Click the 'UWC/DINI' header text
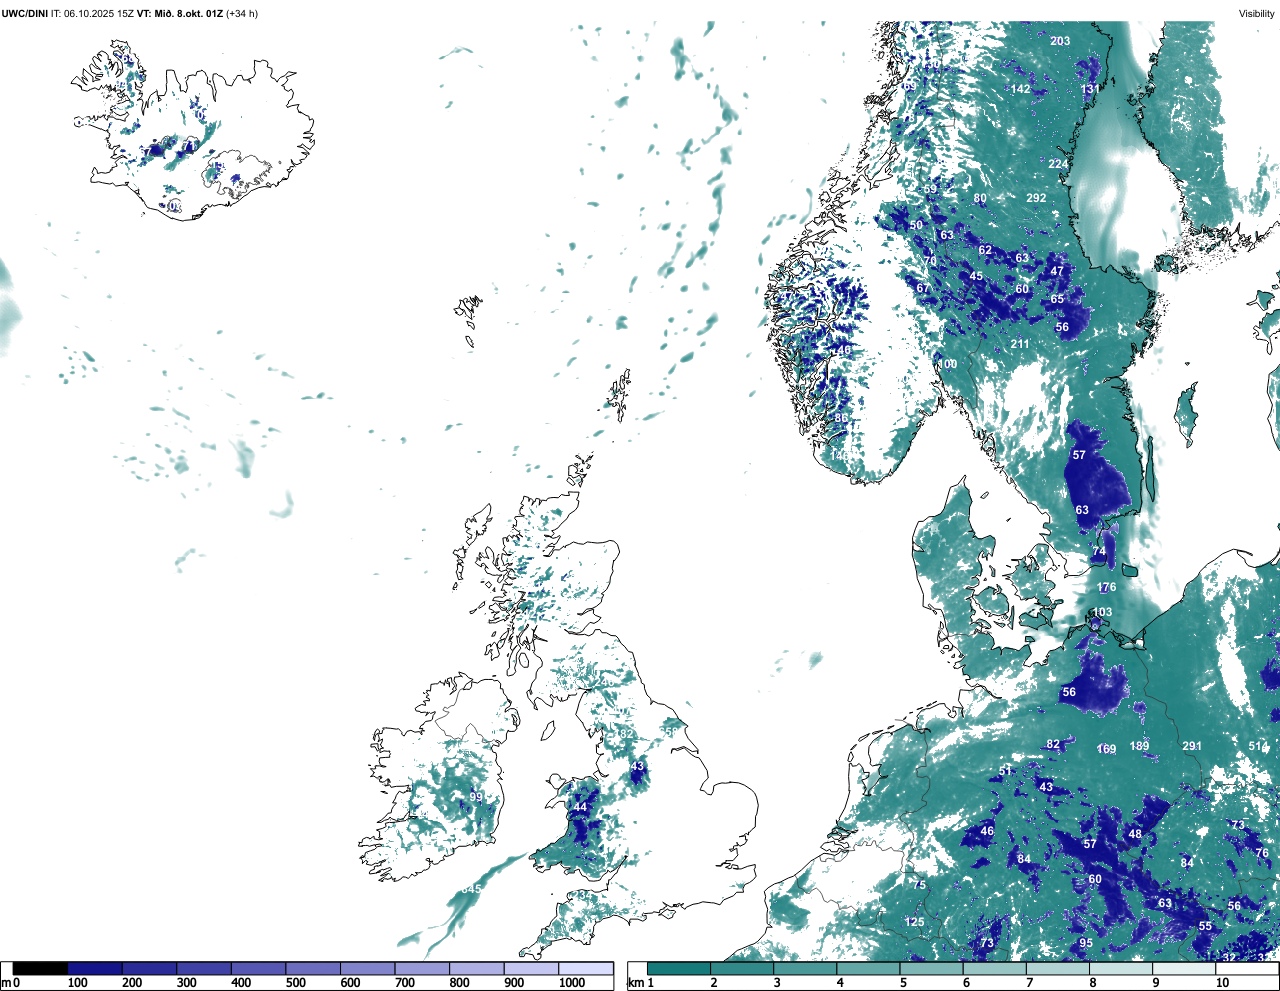Viewport: 1280px width, 991px height. click(x=25, y=14)
